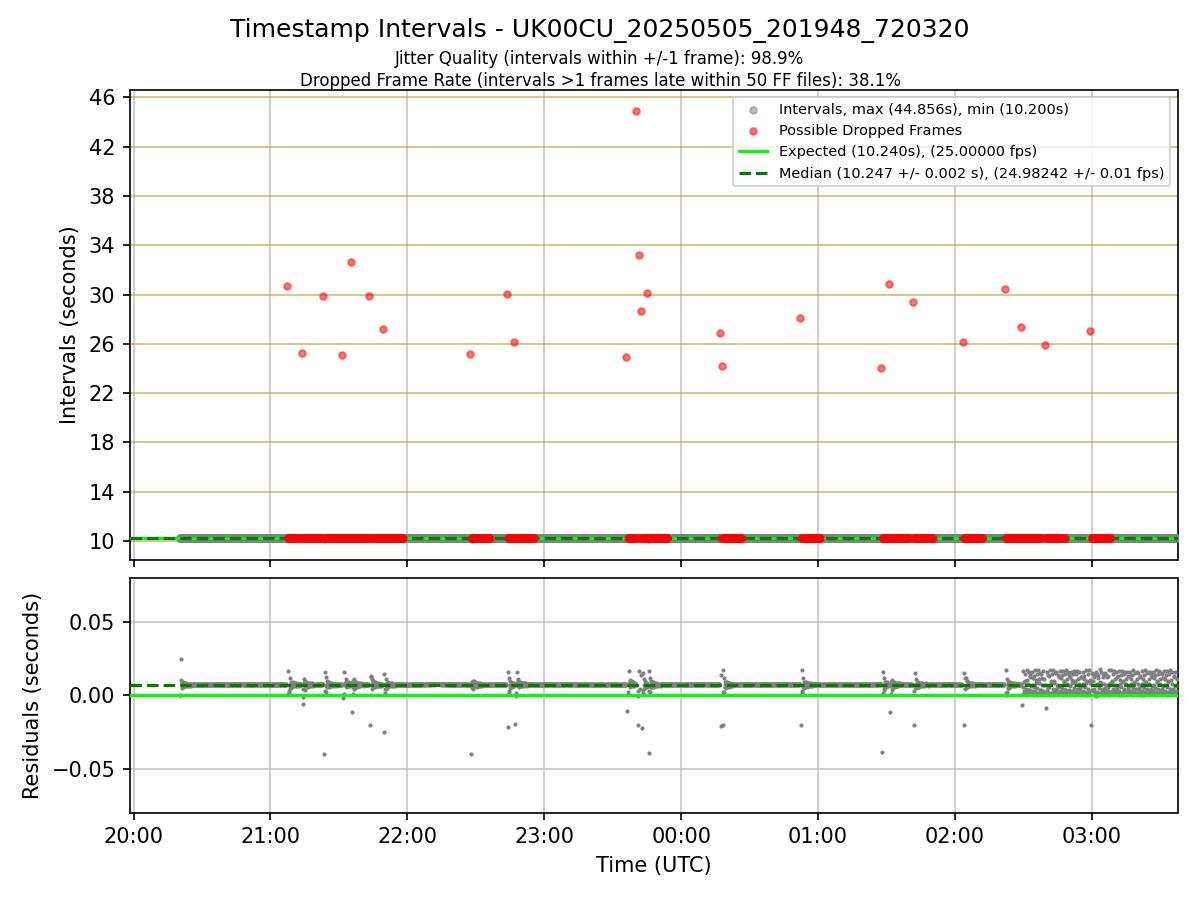Click the 'Possible Dropped Frames' legend entry
Screen dimensions: 1200x900
[x=870, y=130]
